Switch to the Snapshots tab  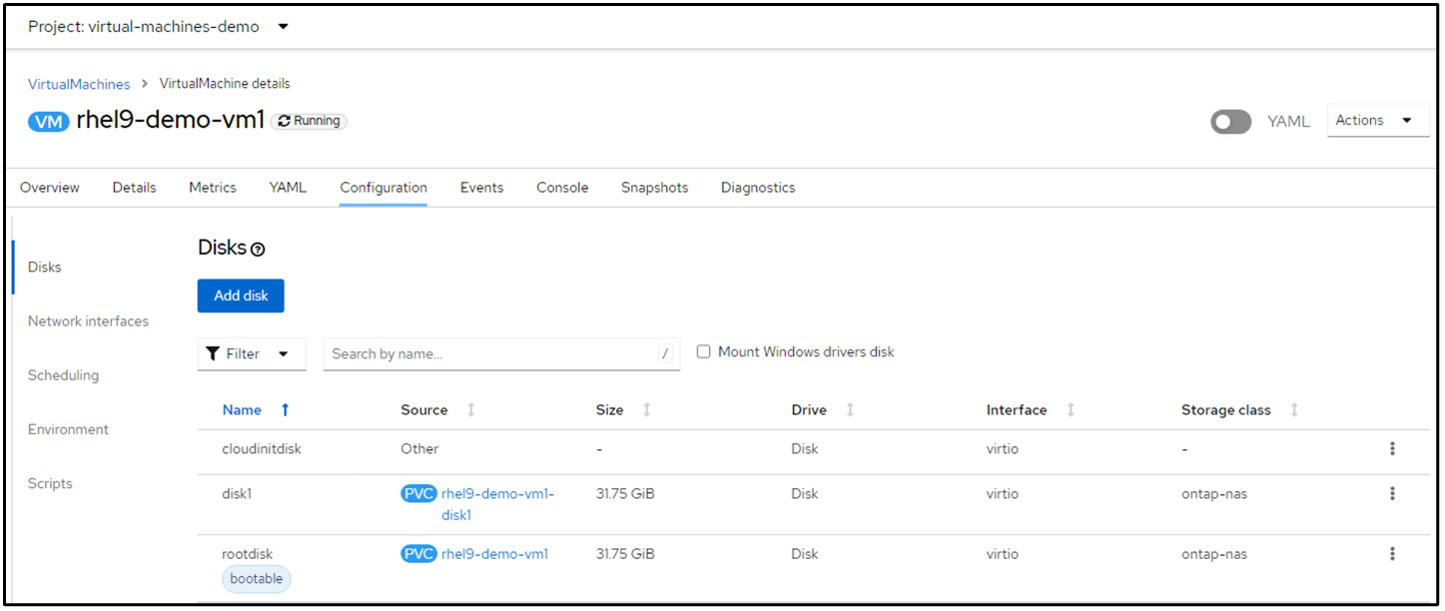654,188
